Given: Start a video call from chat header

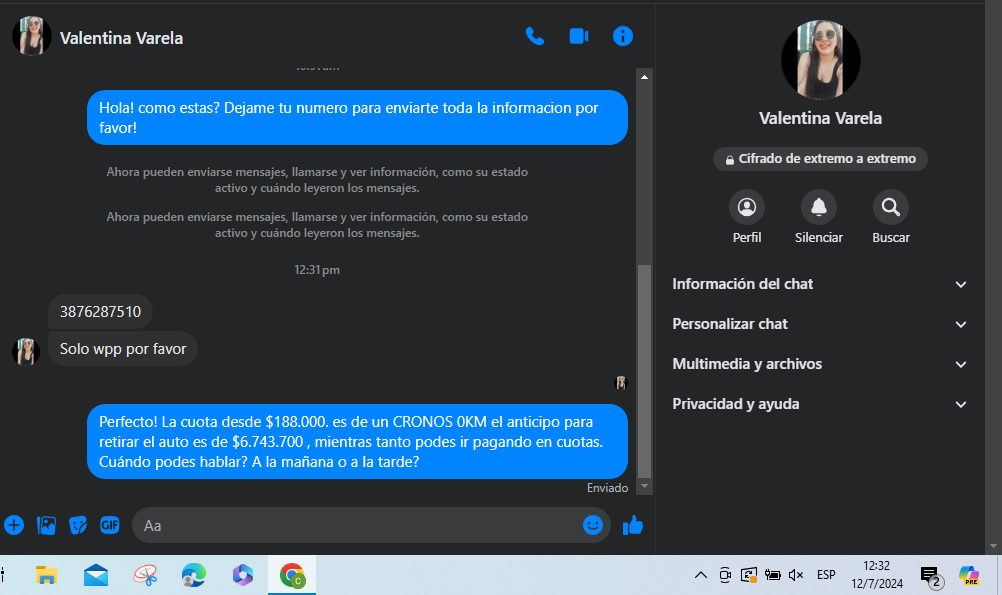Looking at the screenshot, I should (x=578, y=37).
